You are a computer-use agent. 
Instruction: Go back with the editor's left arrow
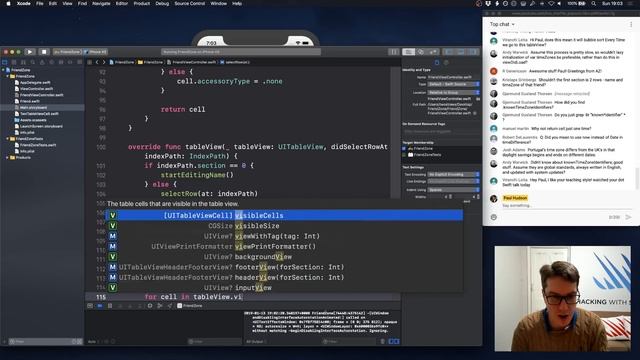97,62
